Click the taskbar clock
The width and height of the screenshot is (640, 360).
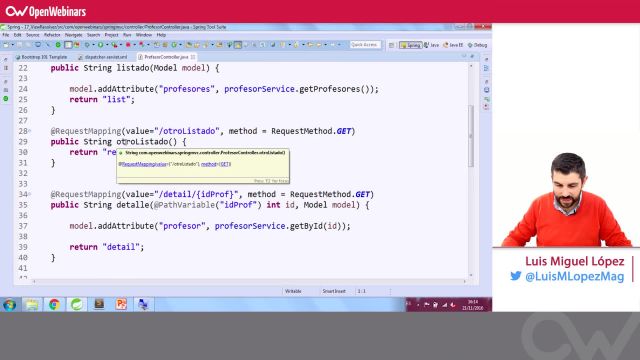click(x=473, y=305)
